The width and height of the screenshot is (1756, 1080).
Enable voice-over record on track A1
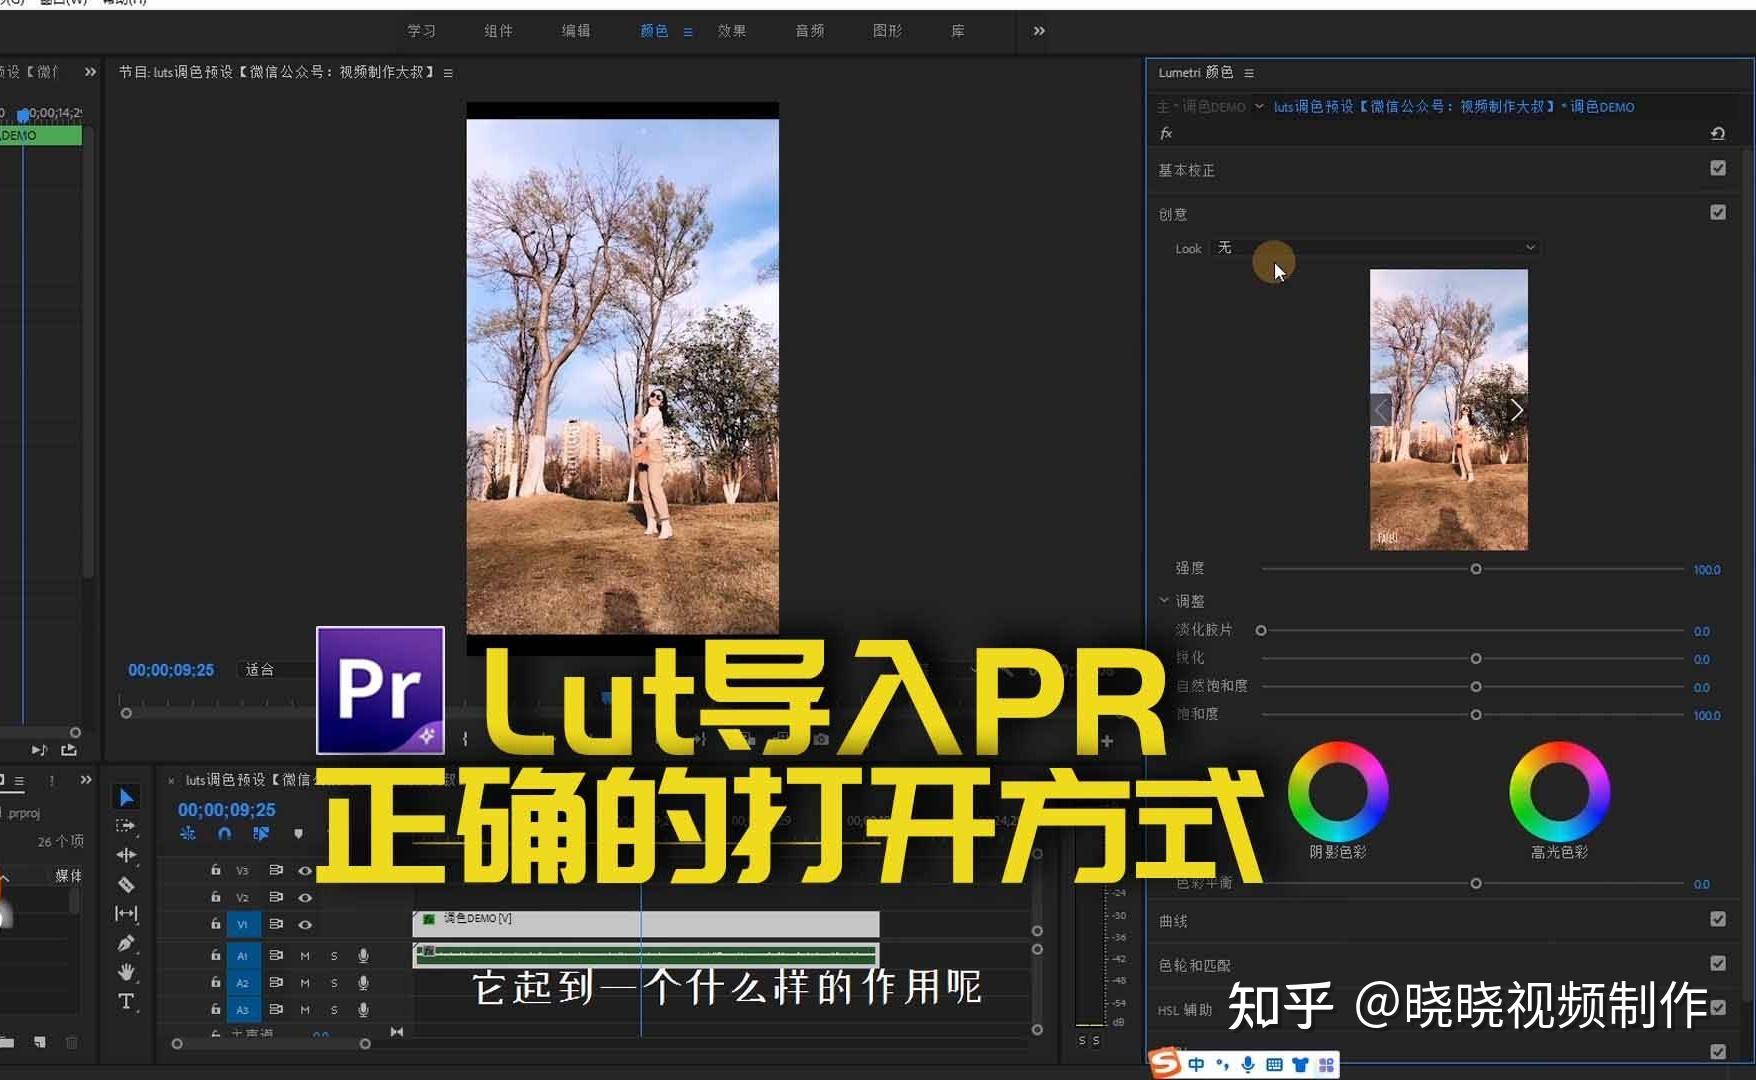[363, 956]
